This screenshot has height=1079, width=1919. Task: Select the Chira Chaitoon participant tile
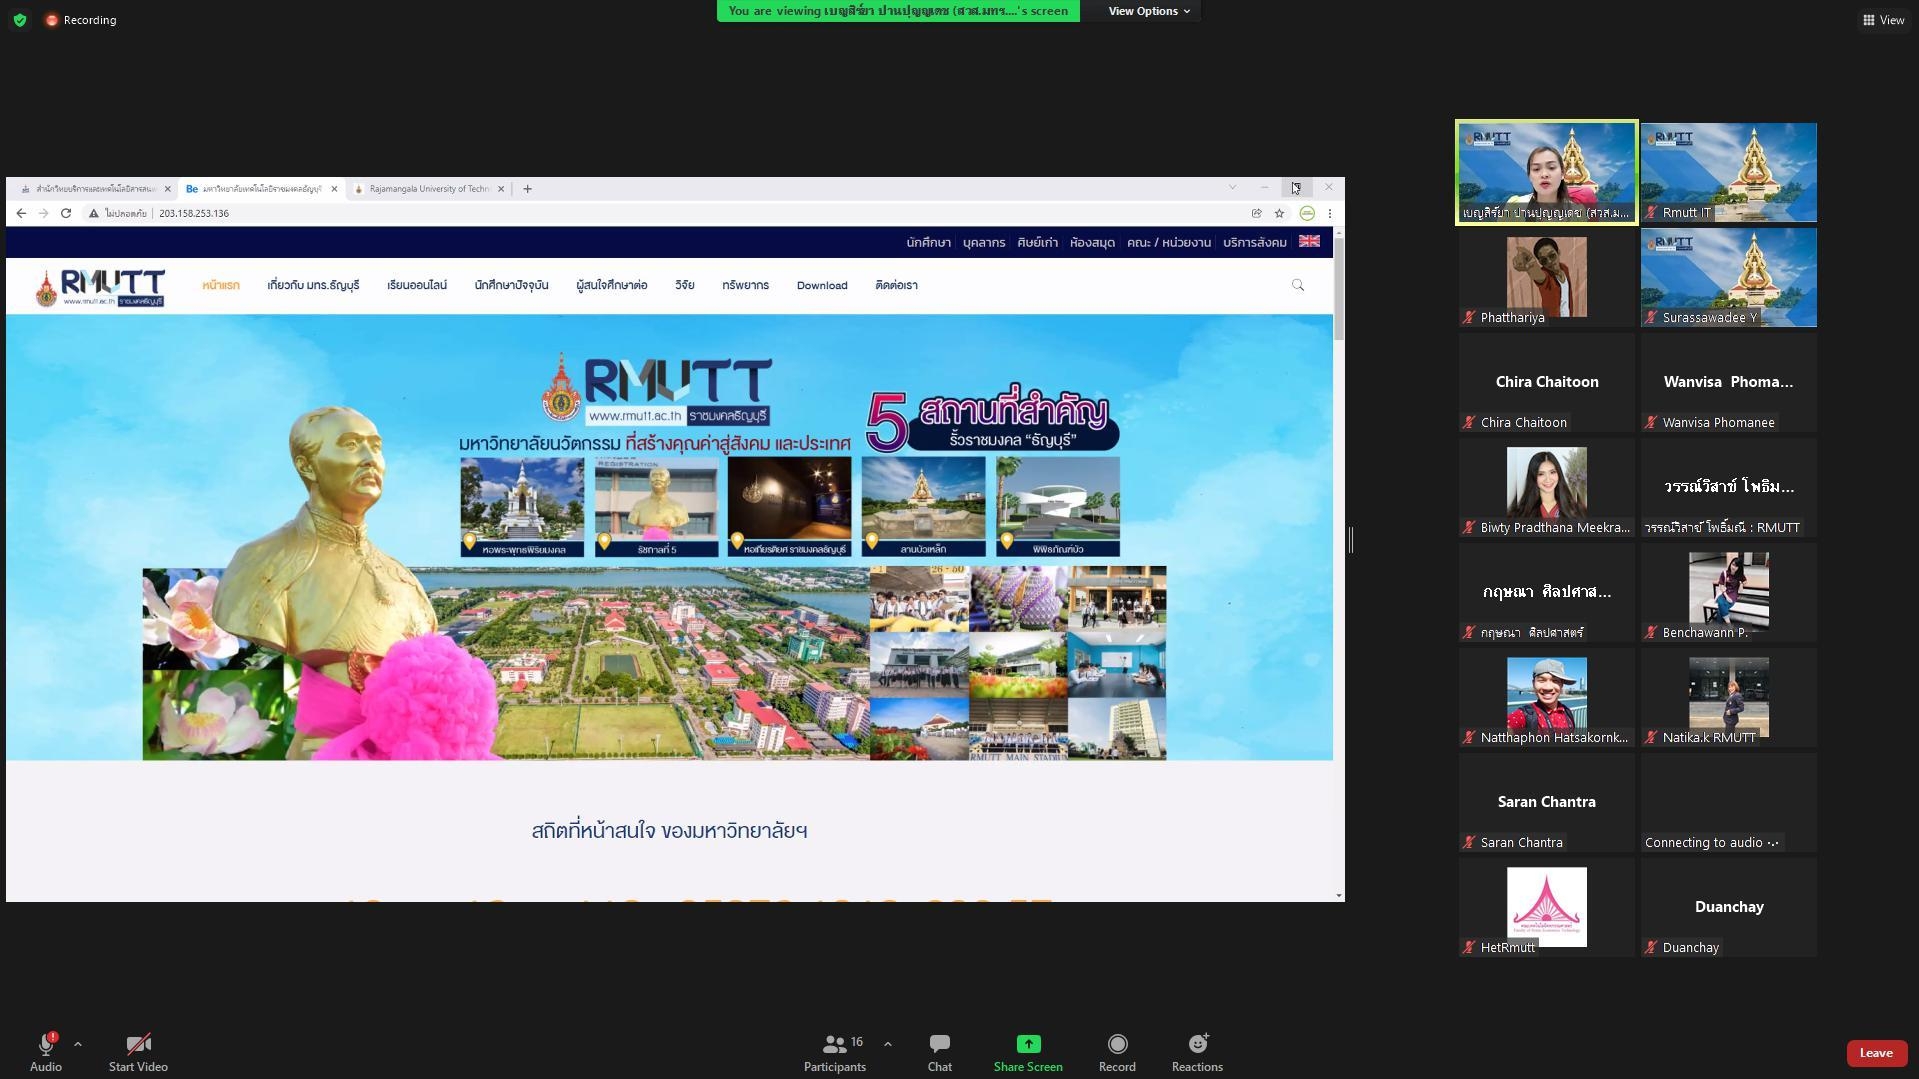1546,382
